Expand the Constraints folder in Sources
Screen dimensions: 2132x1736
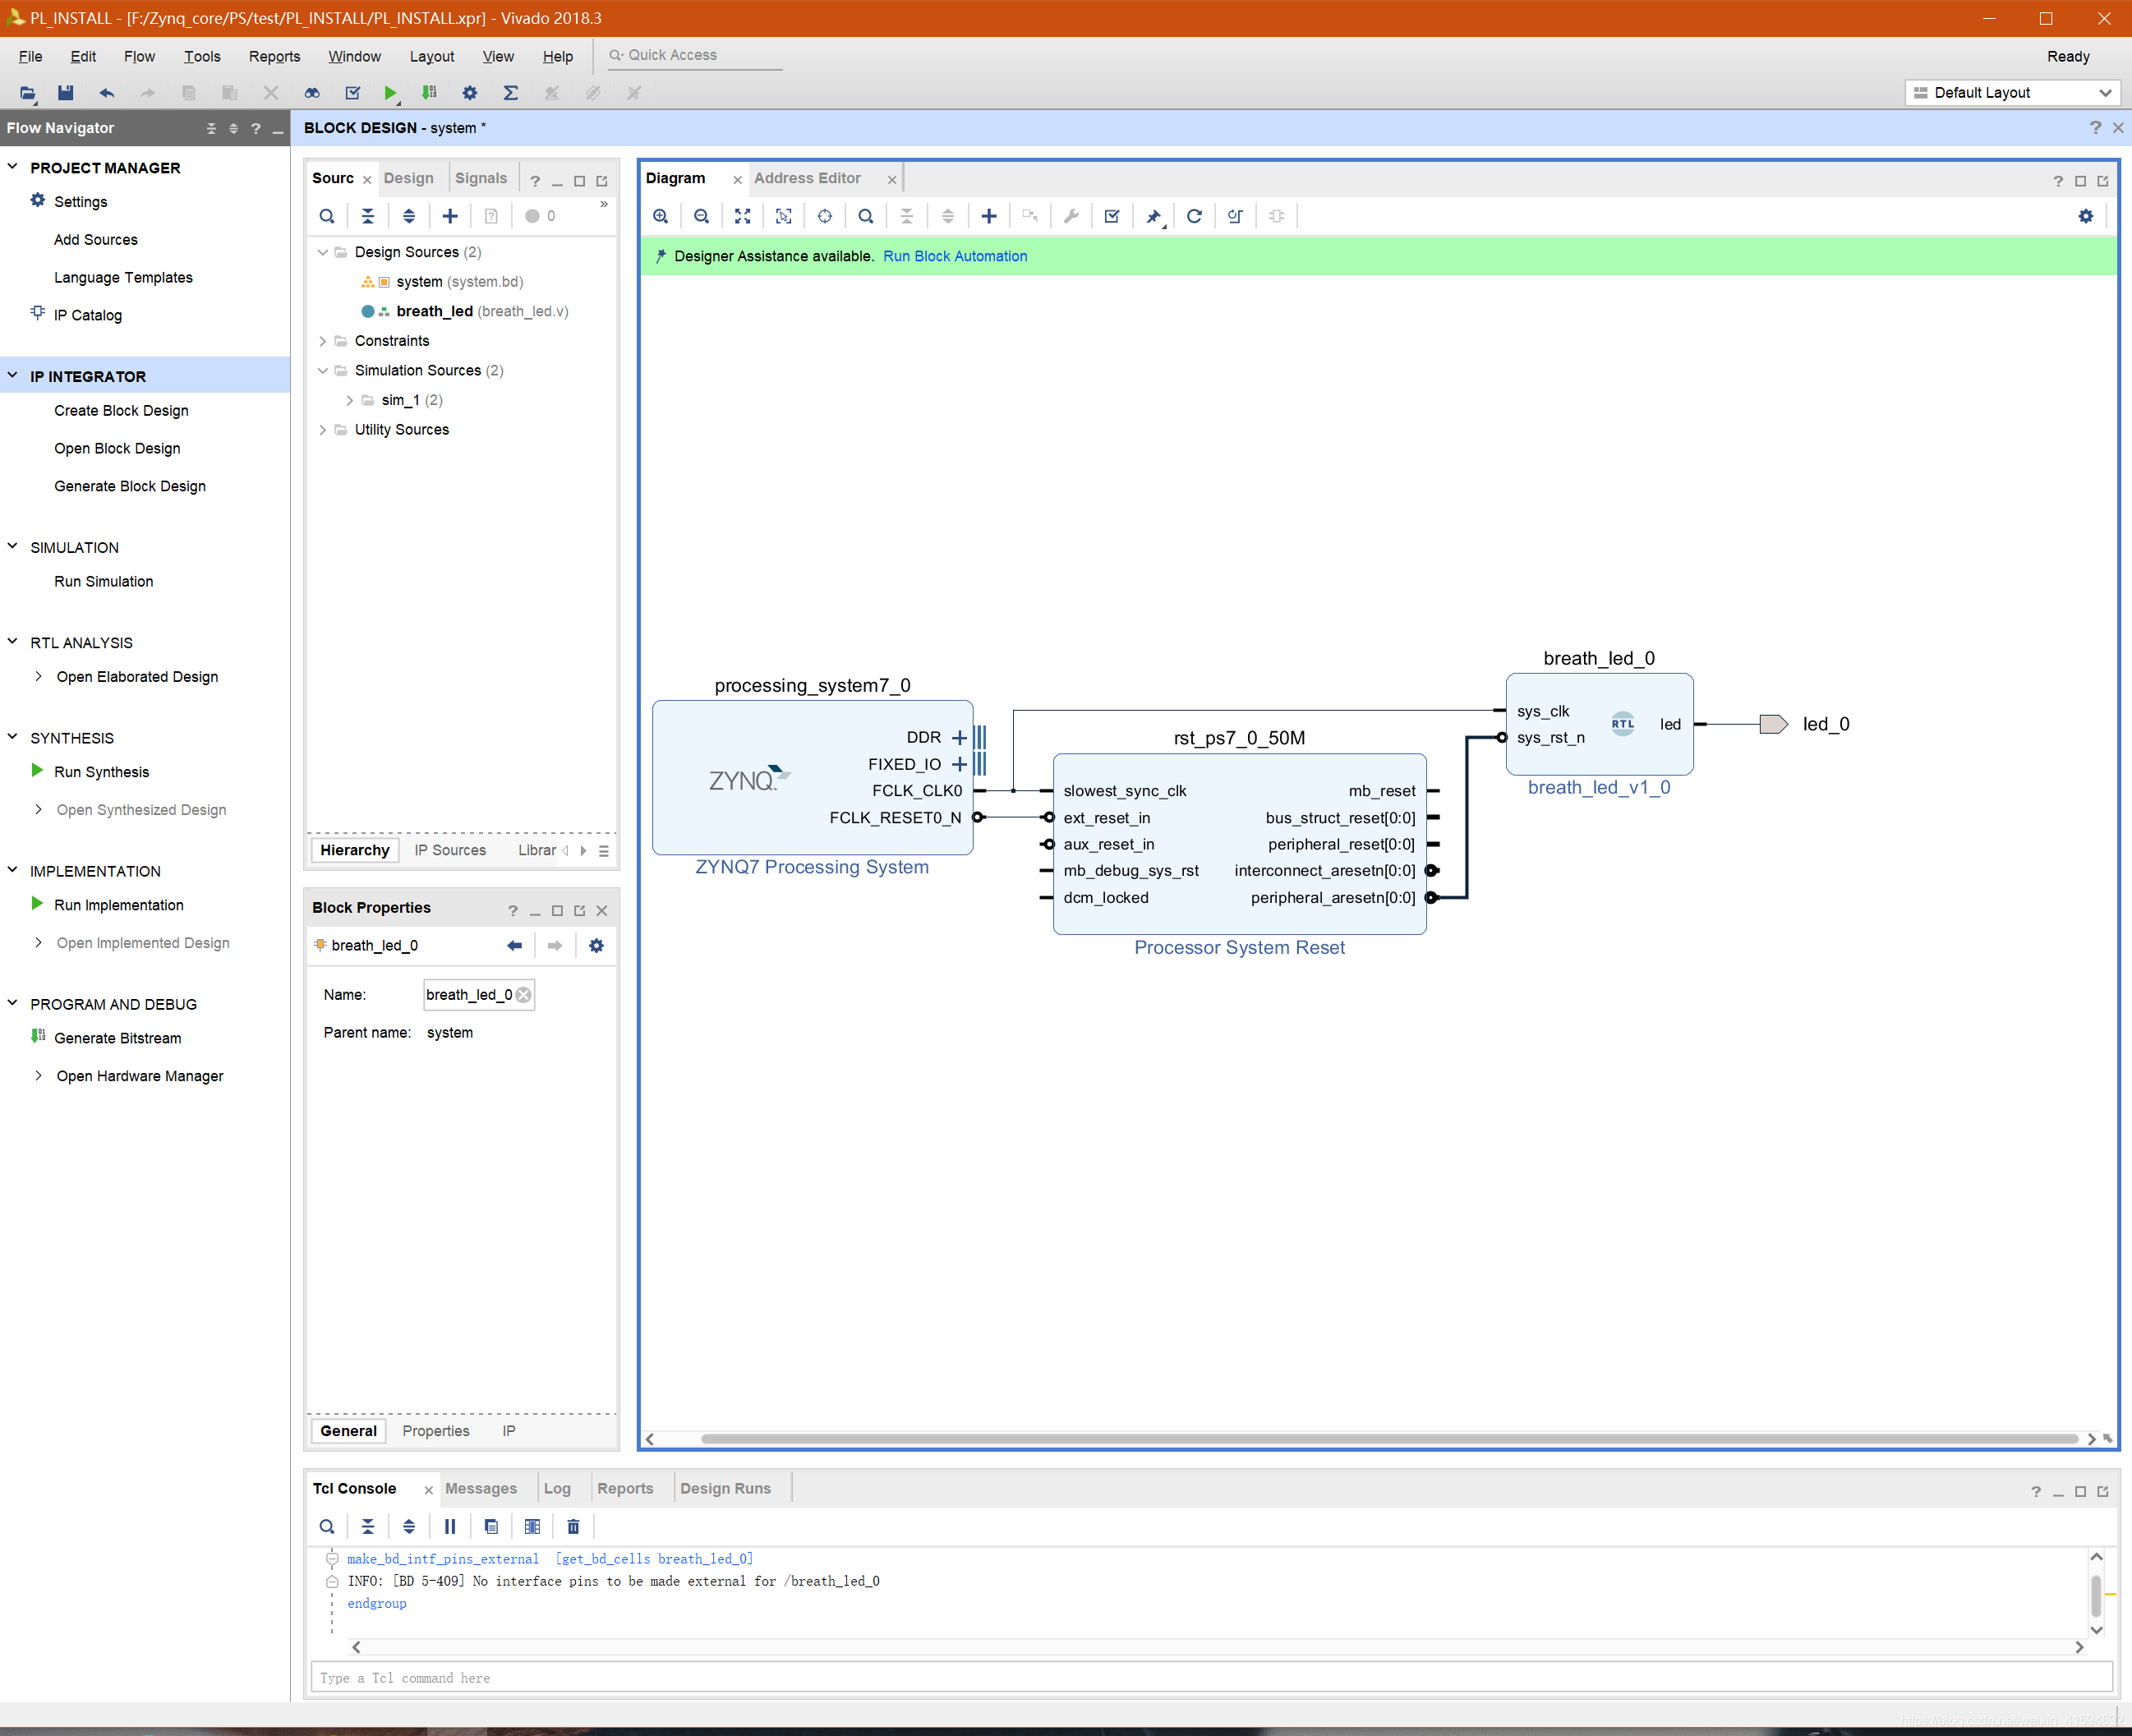point(322,341)
